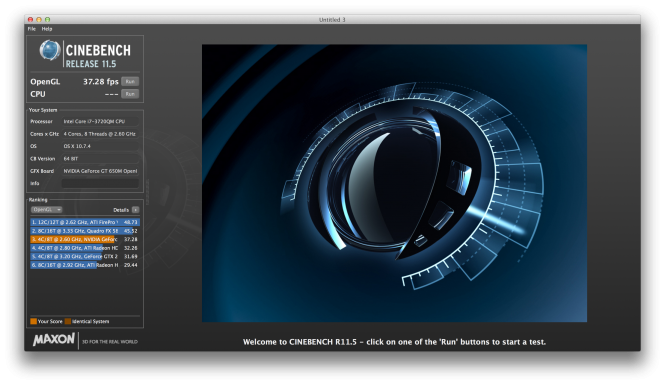Minimize the window with the yellow button
Screen dimensions: 665x385
pyautogui.click(x=39, y=20)
